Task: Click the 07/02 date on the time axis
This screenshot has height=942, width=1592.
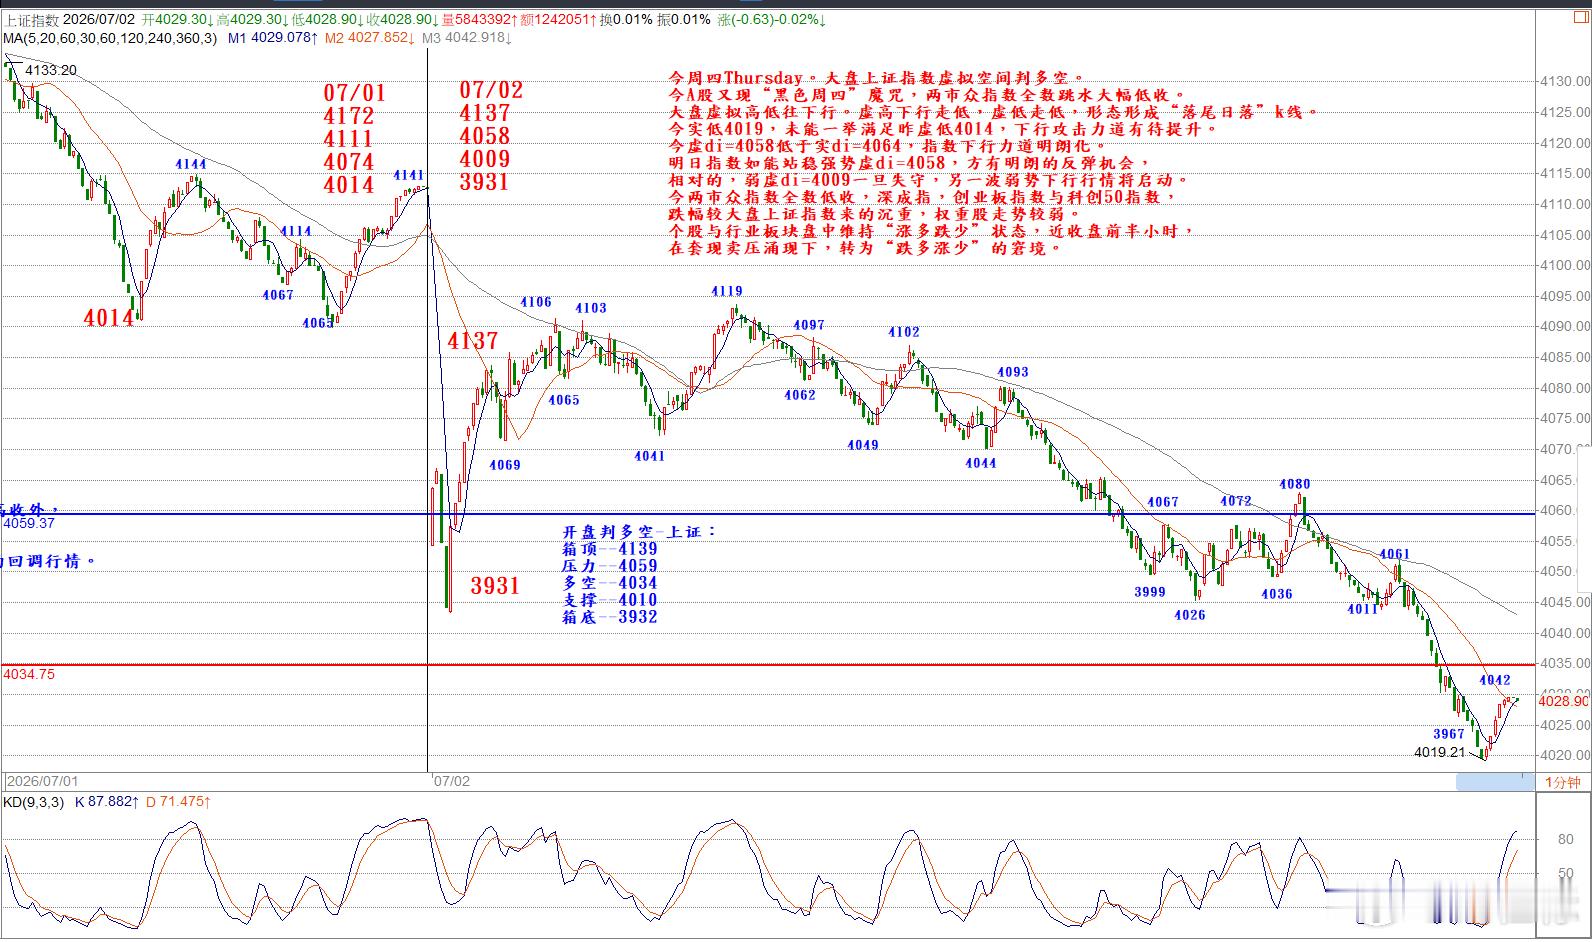Action: coord(451,780)
